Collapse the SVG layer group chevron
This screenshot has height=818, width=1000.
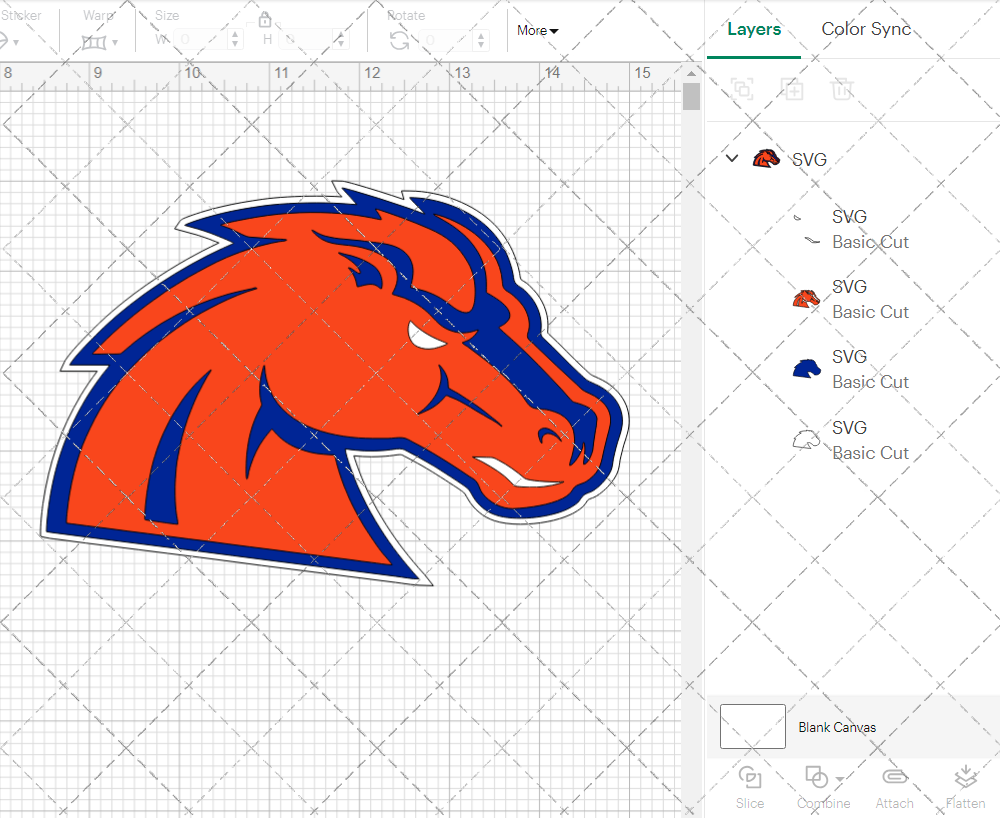pos(731,158)
